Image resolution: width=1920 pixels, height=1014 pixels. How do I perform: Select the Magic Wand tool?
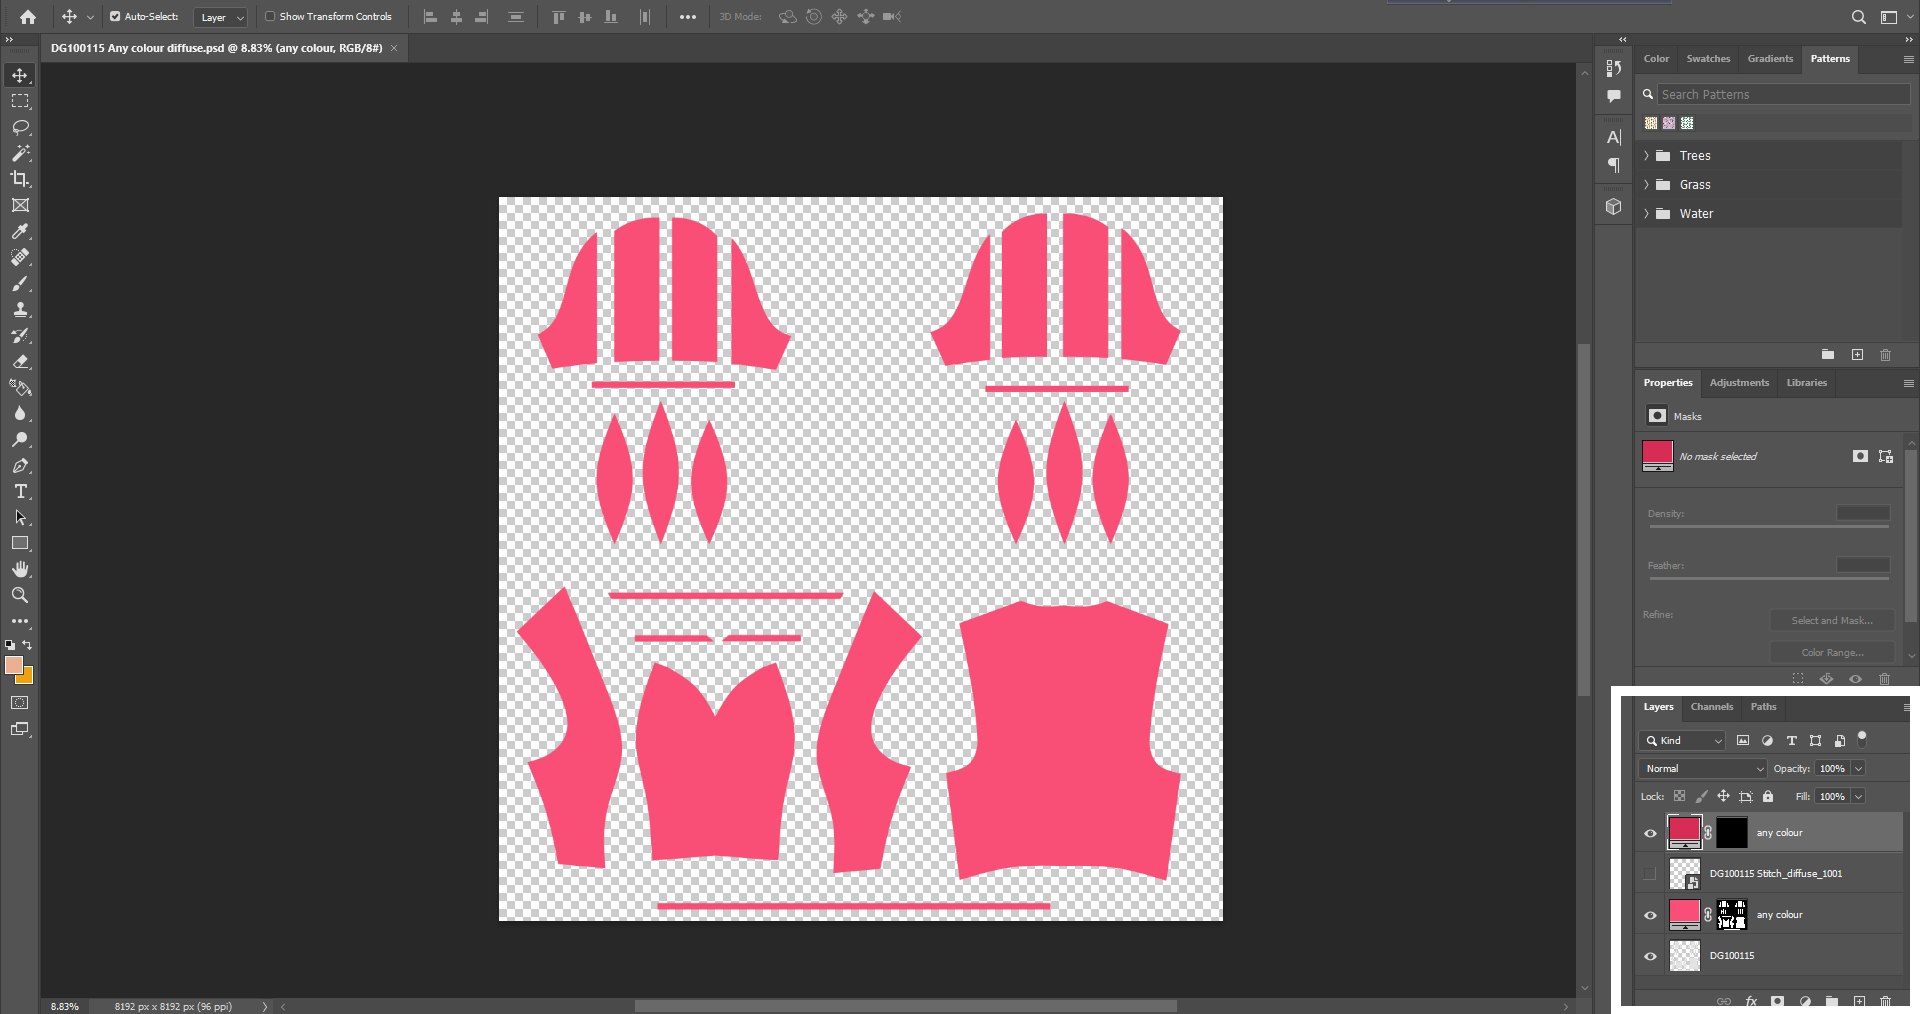point(20,153)
